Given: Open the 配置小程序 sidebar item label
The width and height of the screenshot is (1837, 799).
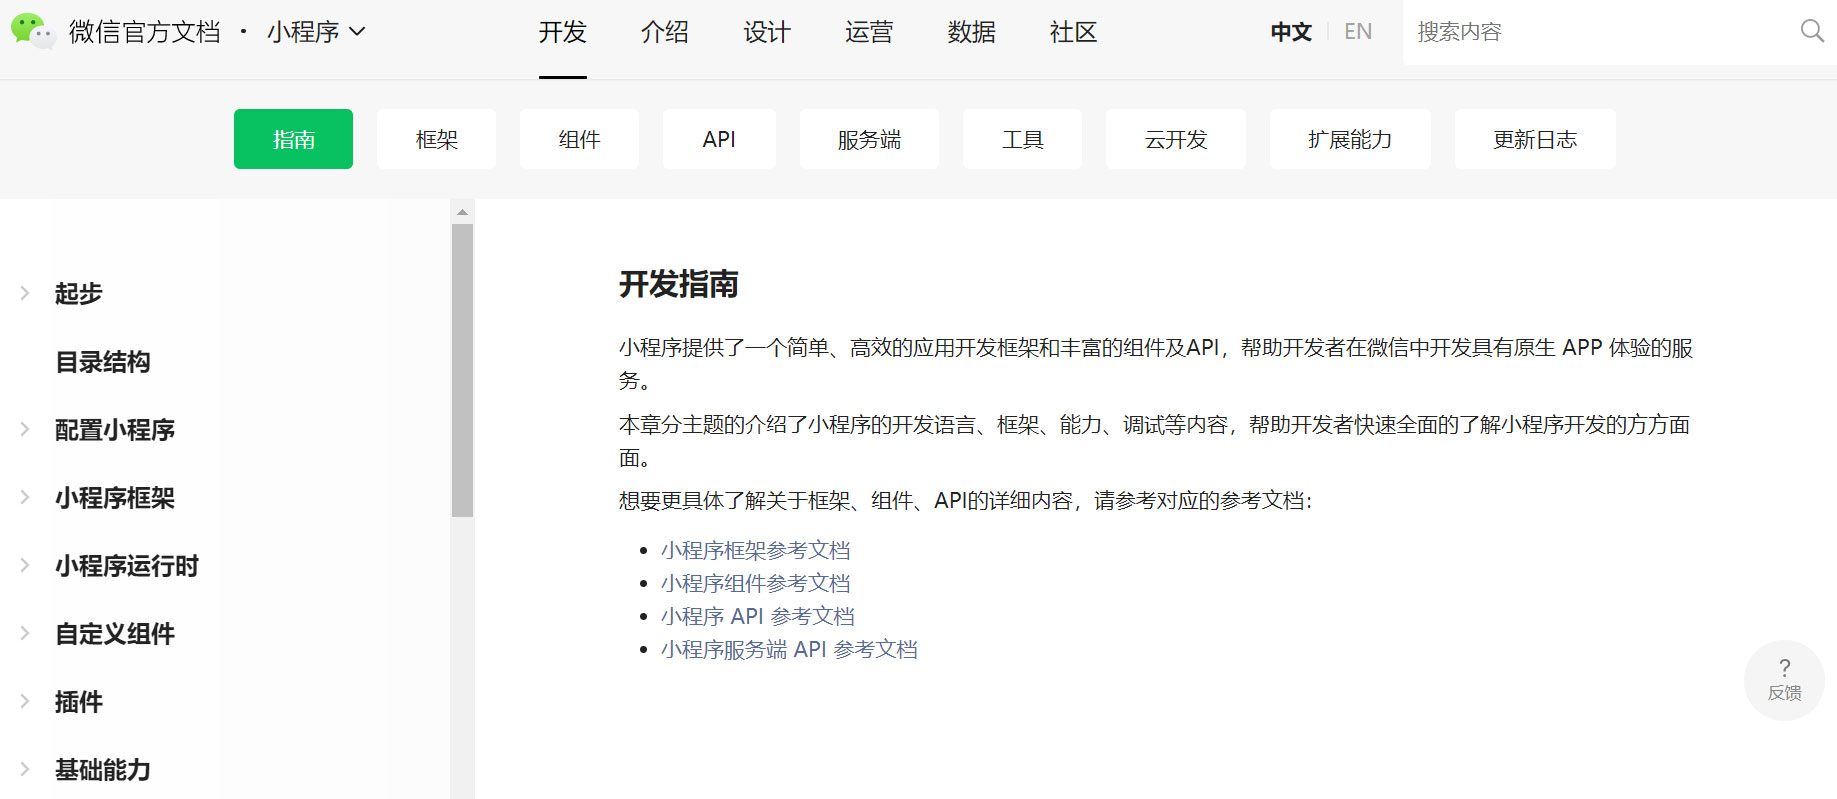Looking at the screenshot, I should click(115, 429).
